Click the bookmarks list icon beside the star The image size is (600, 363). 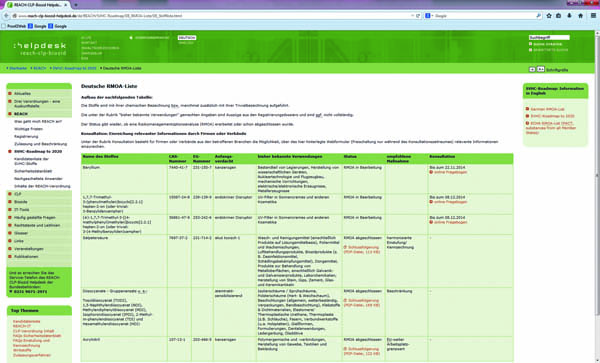pos(559,16)
